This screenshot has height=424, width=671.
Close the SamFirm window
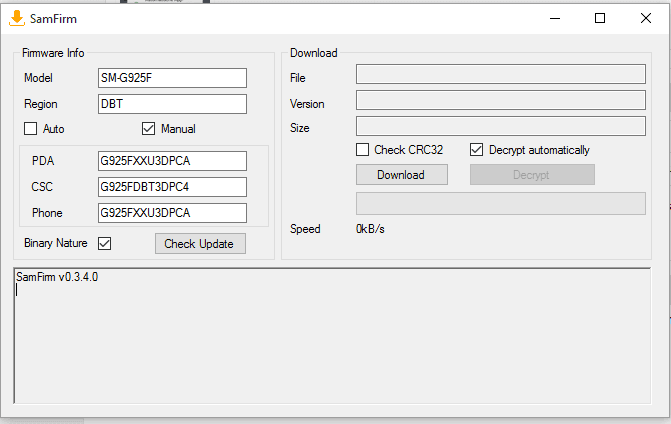point(646,18)
